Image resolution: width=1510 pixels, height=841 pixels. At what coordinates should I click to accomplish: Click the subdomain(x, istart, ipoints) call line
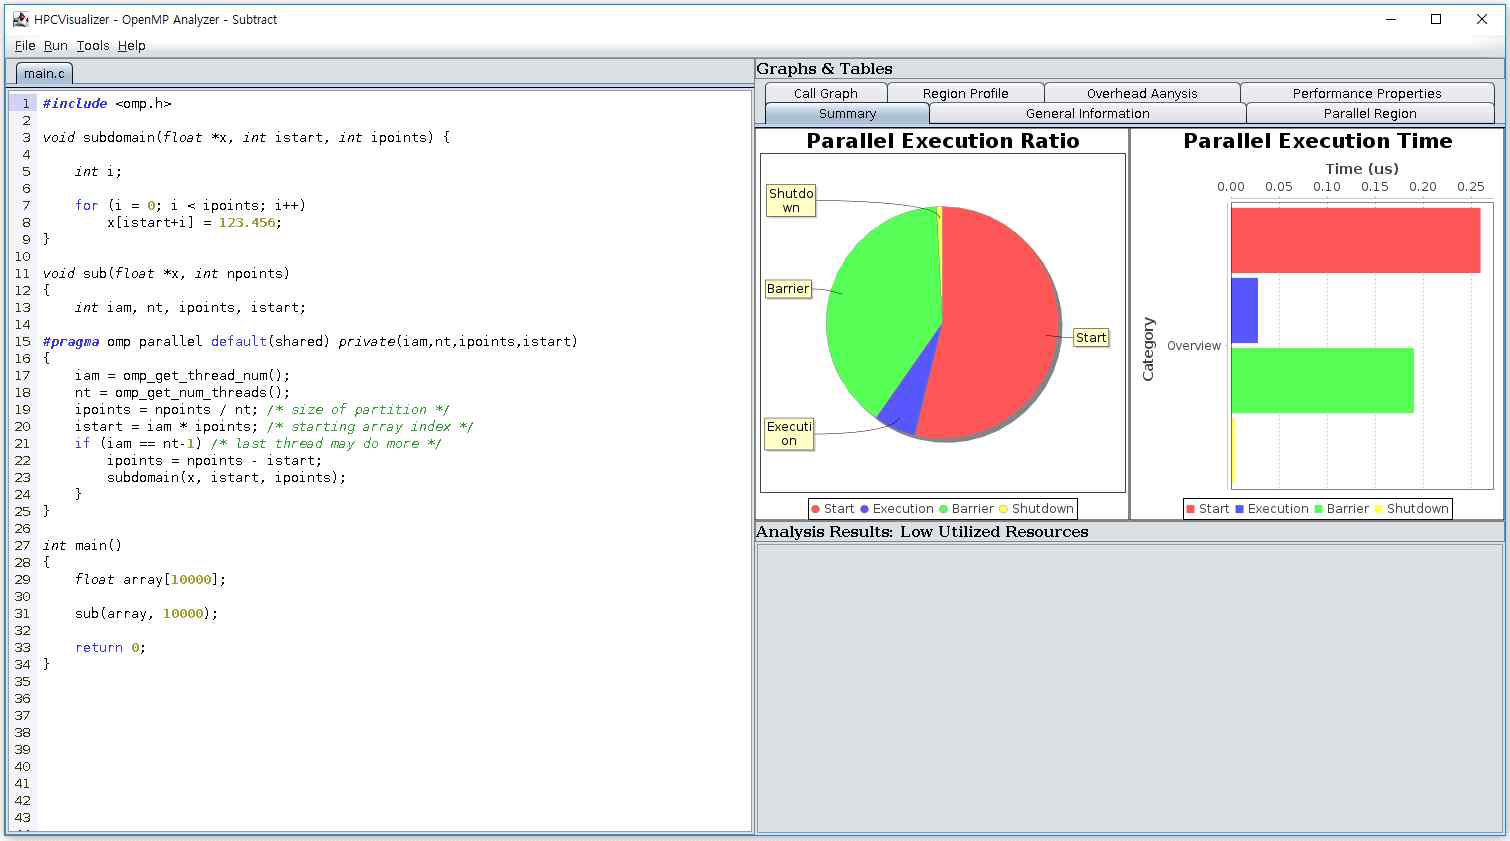pyautogui.click(x=226, y=477)
